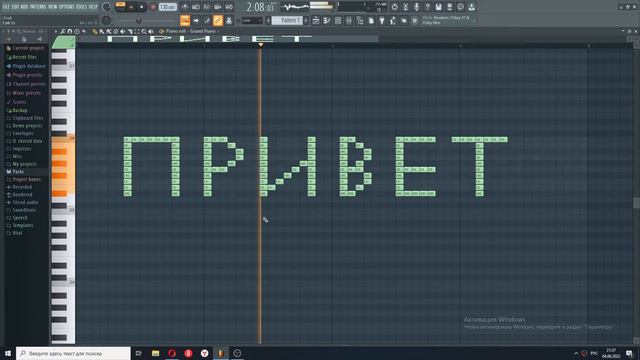
Task: Toggle the piano roll magnet snap icon
Action: [x=70, y=31]
